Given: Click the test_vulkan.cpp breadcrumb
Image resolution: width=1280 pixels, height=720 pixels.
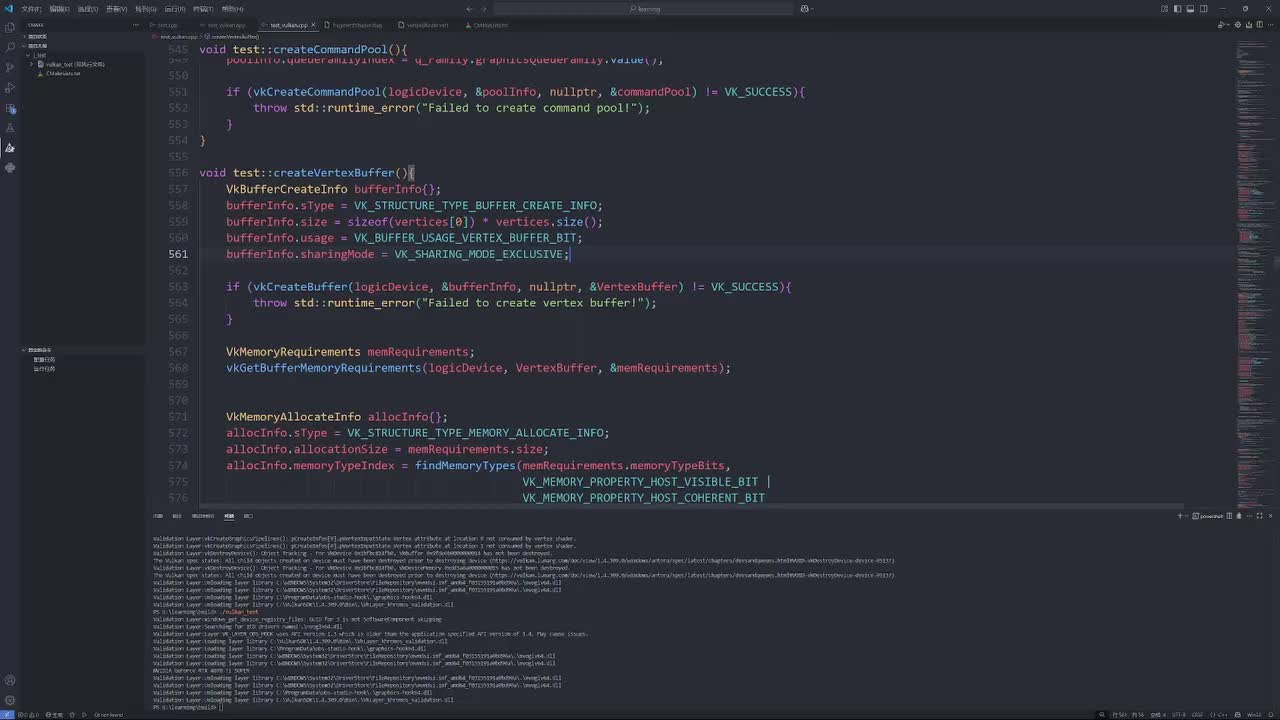Looking at the screenshot, I should pos(179,37).
